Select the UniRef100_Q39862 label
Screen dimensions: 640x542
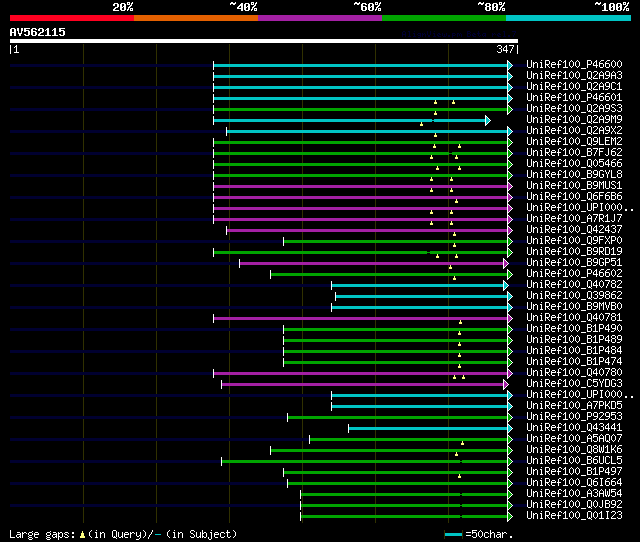pyautogui.click(x=574, y=296)
